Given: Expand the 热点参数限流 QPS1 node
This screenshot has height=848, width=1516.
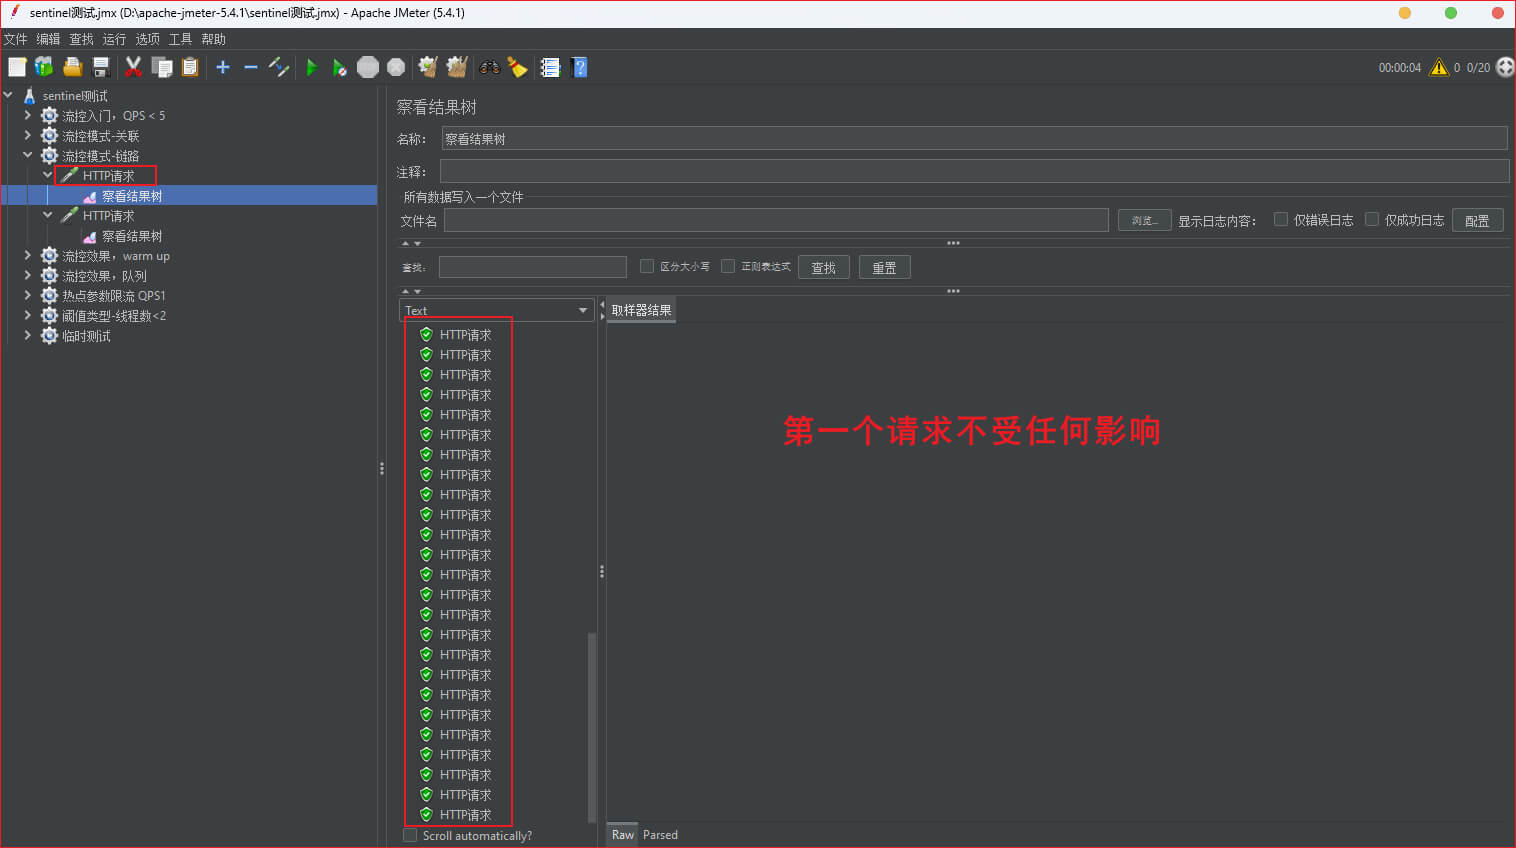Looking at the screenshot, I should 27,295.
